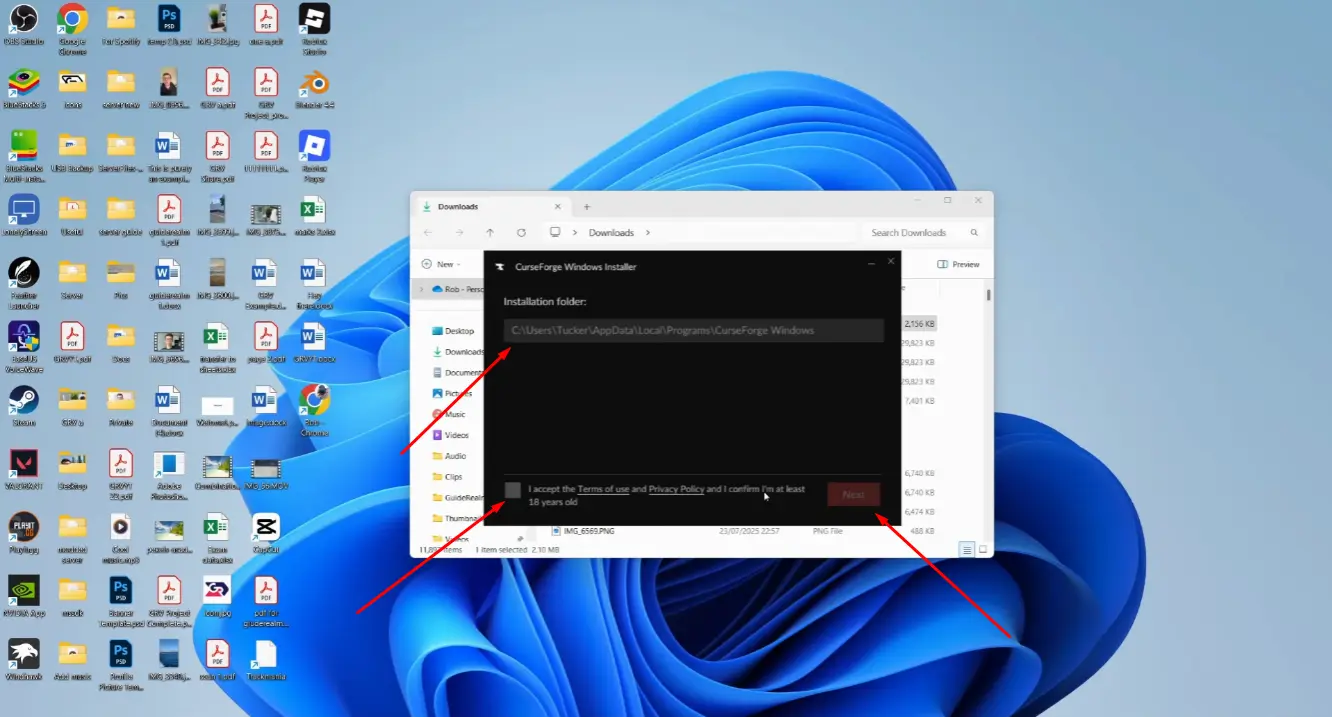Tick the Terms of use acceptance checkbox
This screenshot has width=1332, height=717.
pos(513,490)
